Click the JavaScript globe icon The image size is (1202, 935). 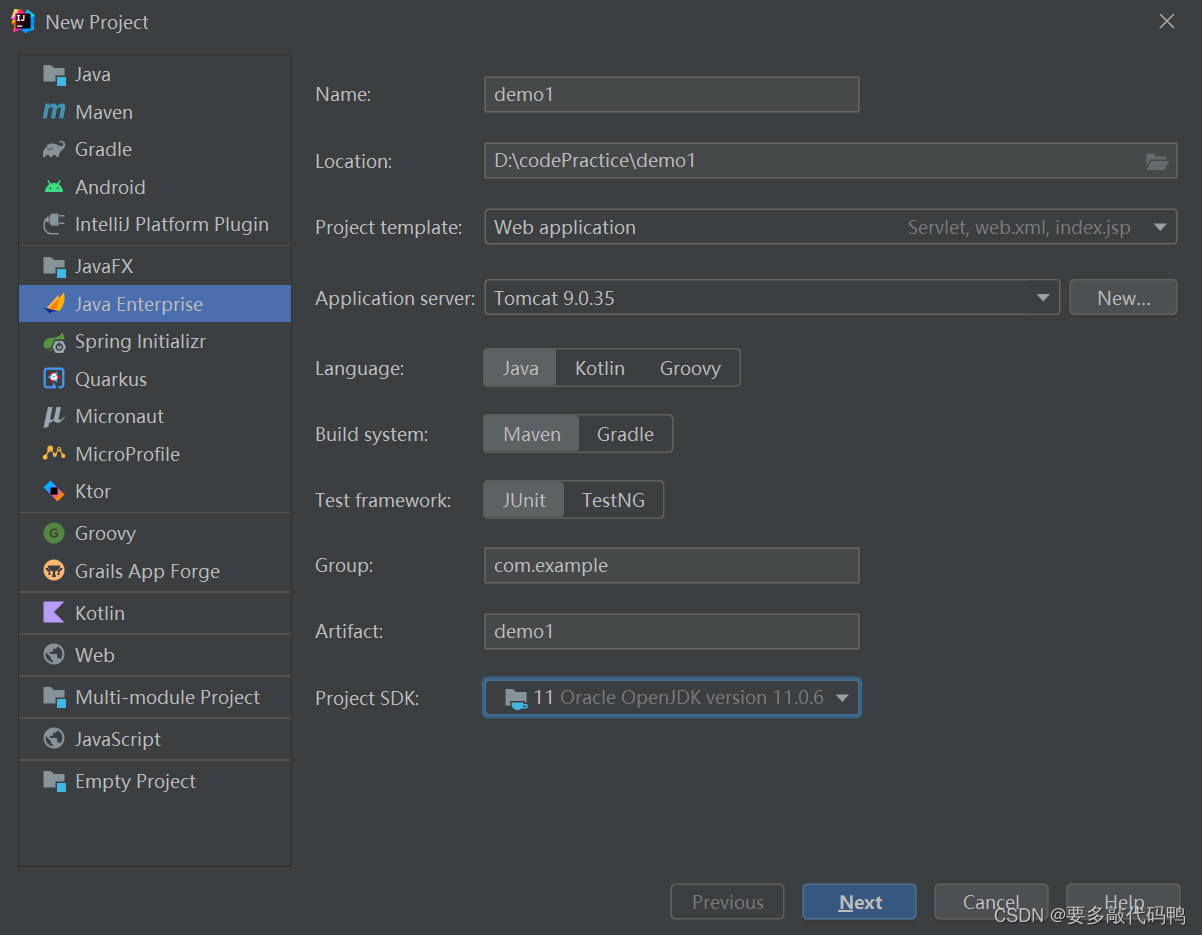tap(54, 739)
